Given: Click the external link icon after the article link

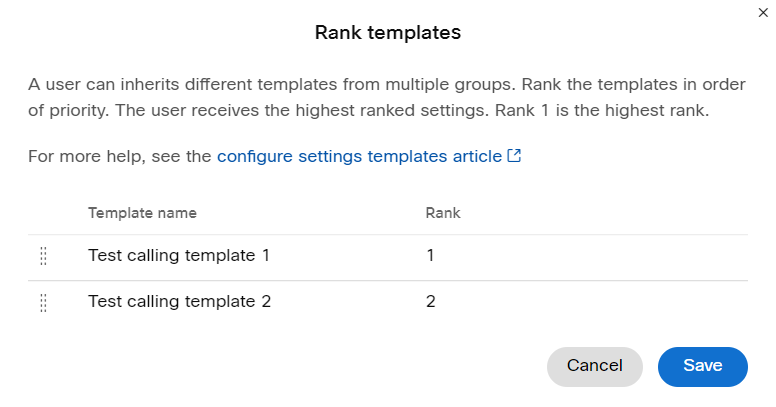Looking at the screenshot, I should click(514, 155).
